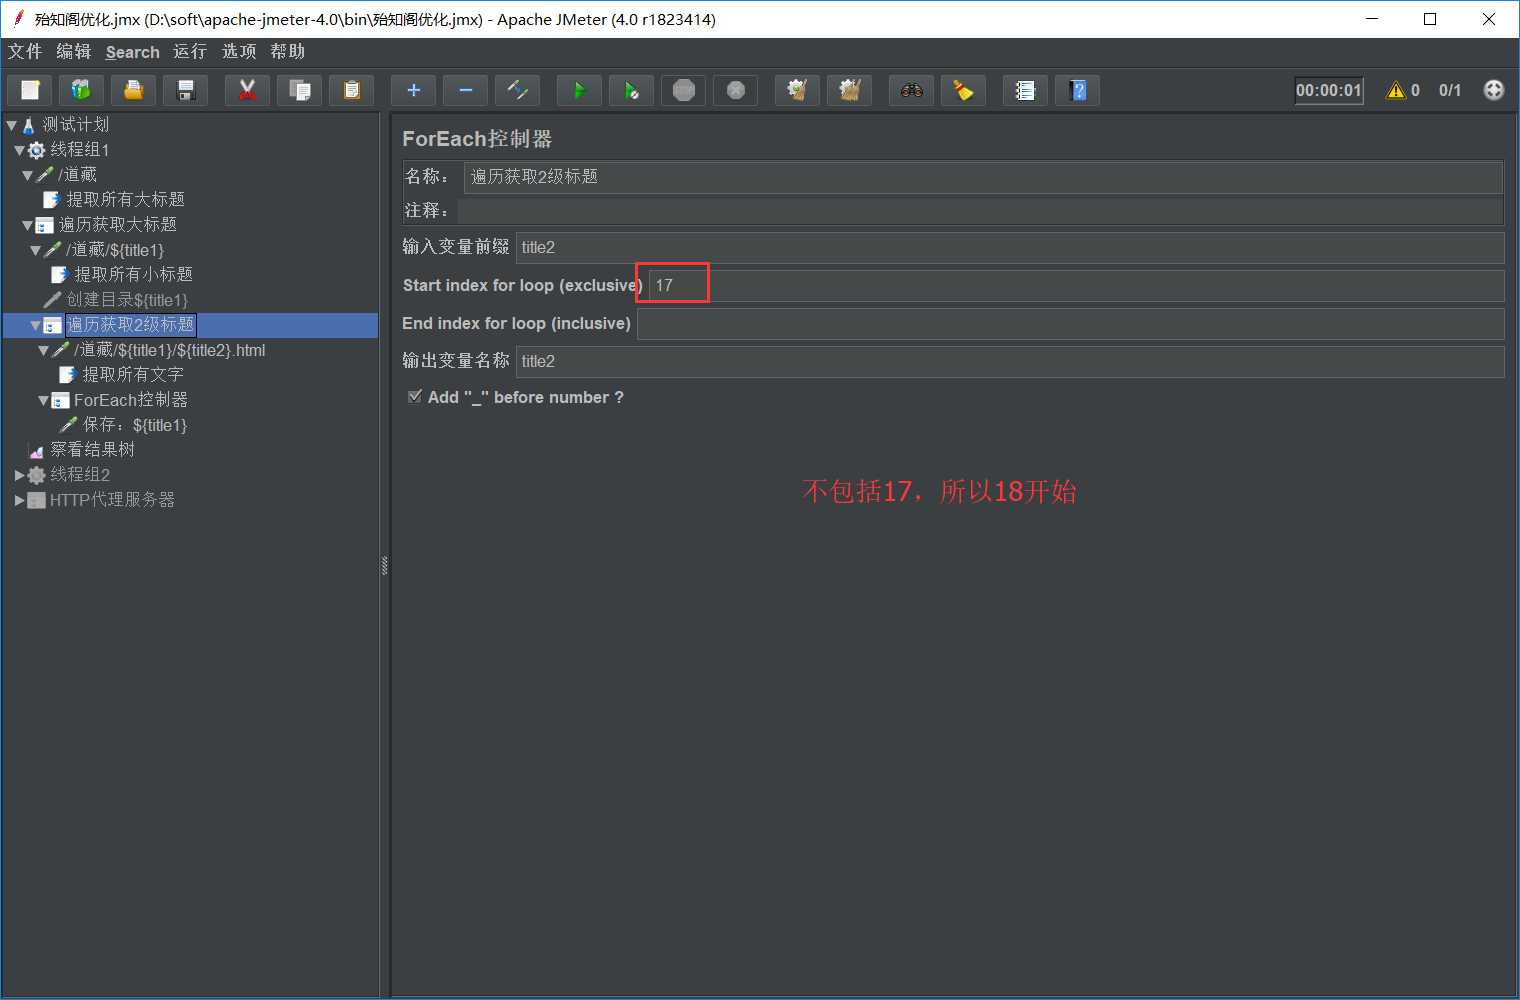Click the Stop test icon
The image size is (1520, 1000).
(683, 90)
